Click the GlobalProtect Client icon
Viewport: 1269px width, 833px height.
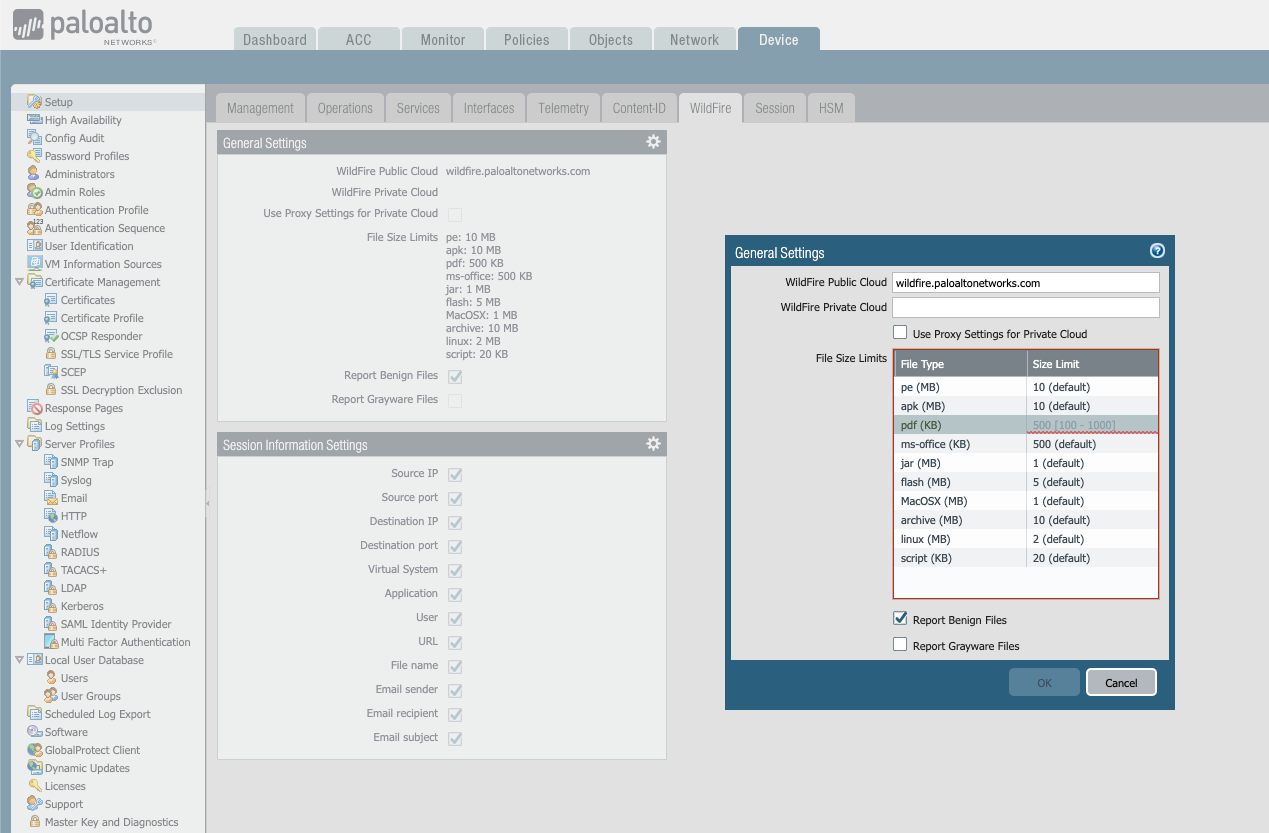[x=35, y=750]
